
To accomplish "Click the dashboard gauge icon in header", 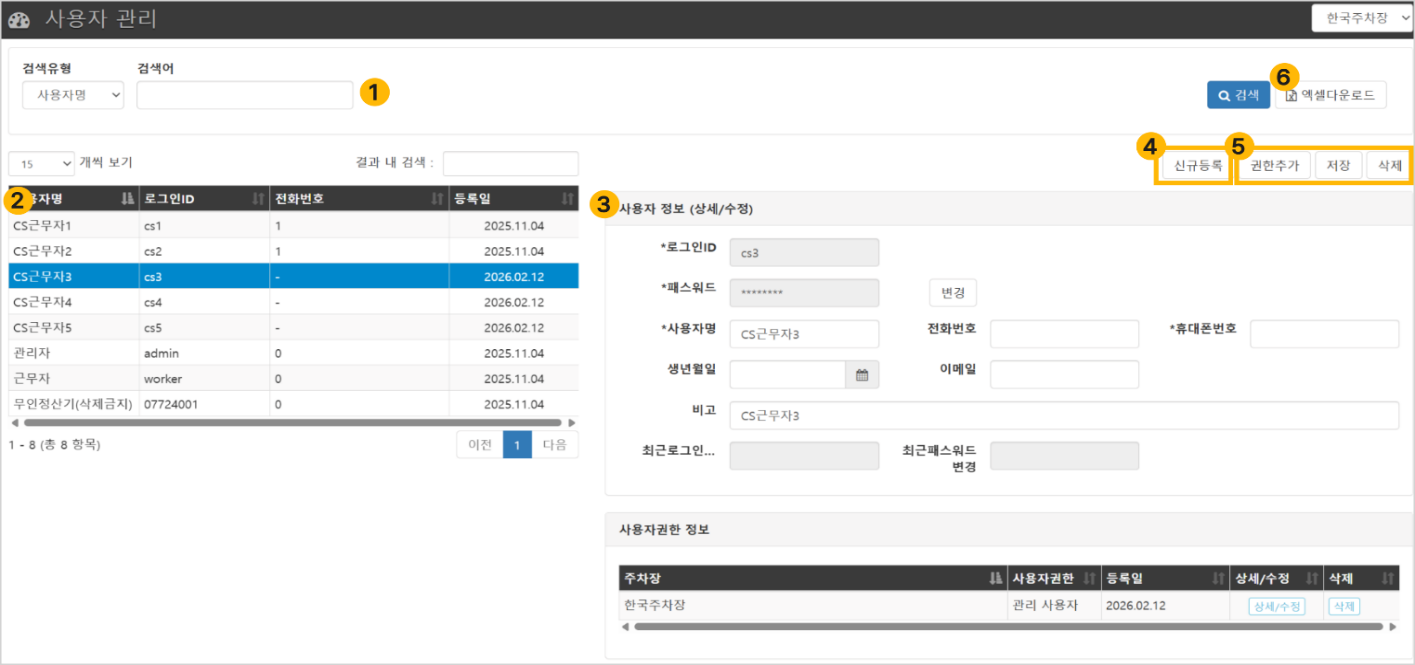I will [20, 19].
